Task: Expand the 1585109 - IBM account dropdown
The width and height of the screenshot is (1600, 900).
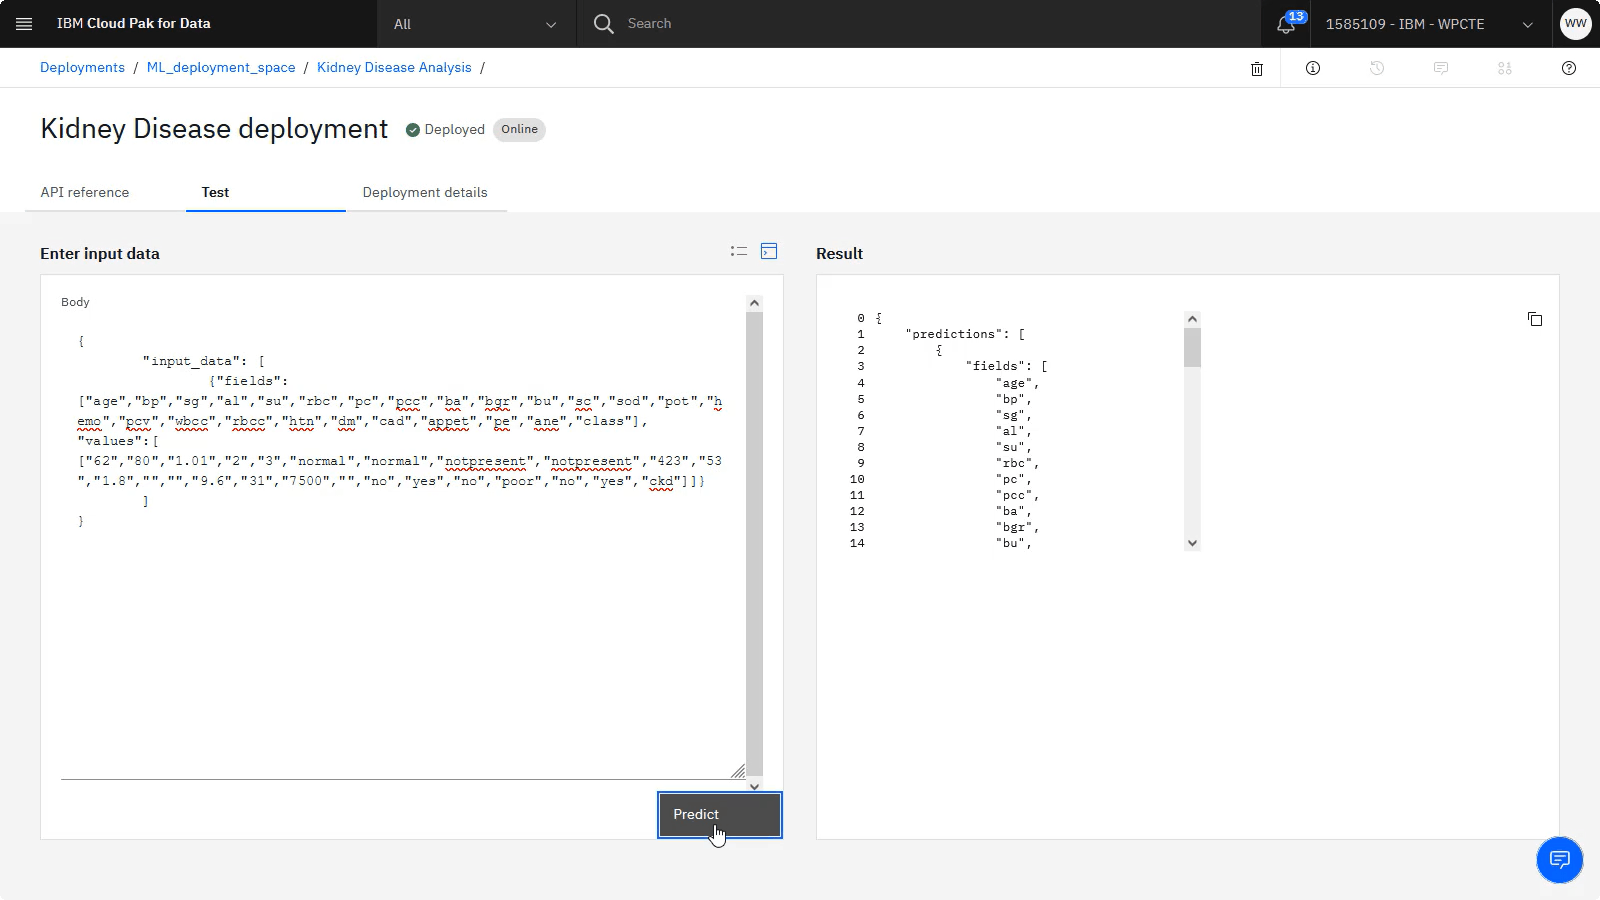Action: pos(1428,24)
